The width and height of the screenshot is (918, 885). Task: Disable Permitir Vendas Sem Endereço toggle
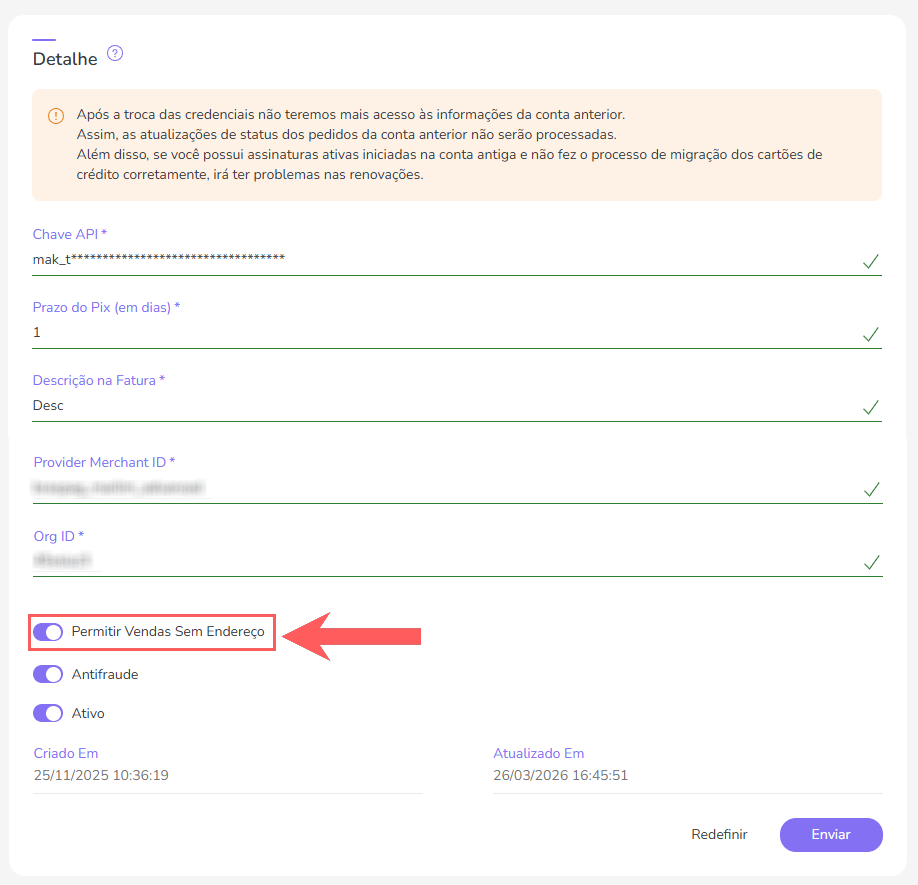click(48, 632)
